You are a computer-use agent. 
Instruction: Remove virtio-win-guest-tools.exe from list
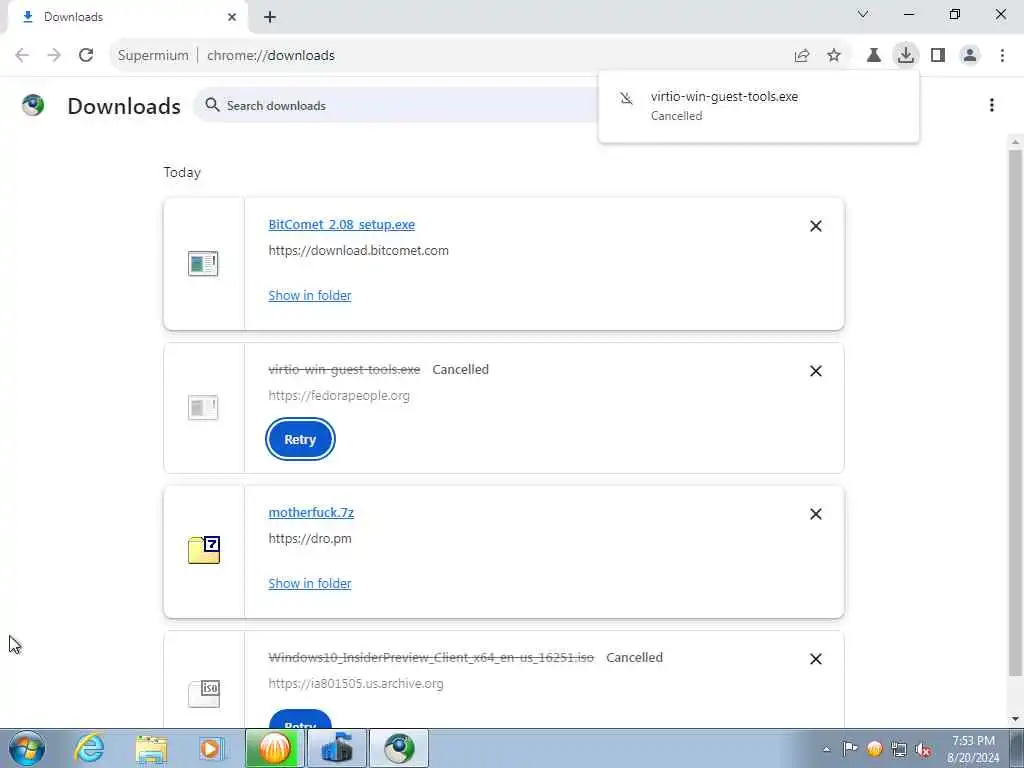click(x=816, y=371)
